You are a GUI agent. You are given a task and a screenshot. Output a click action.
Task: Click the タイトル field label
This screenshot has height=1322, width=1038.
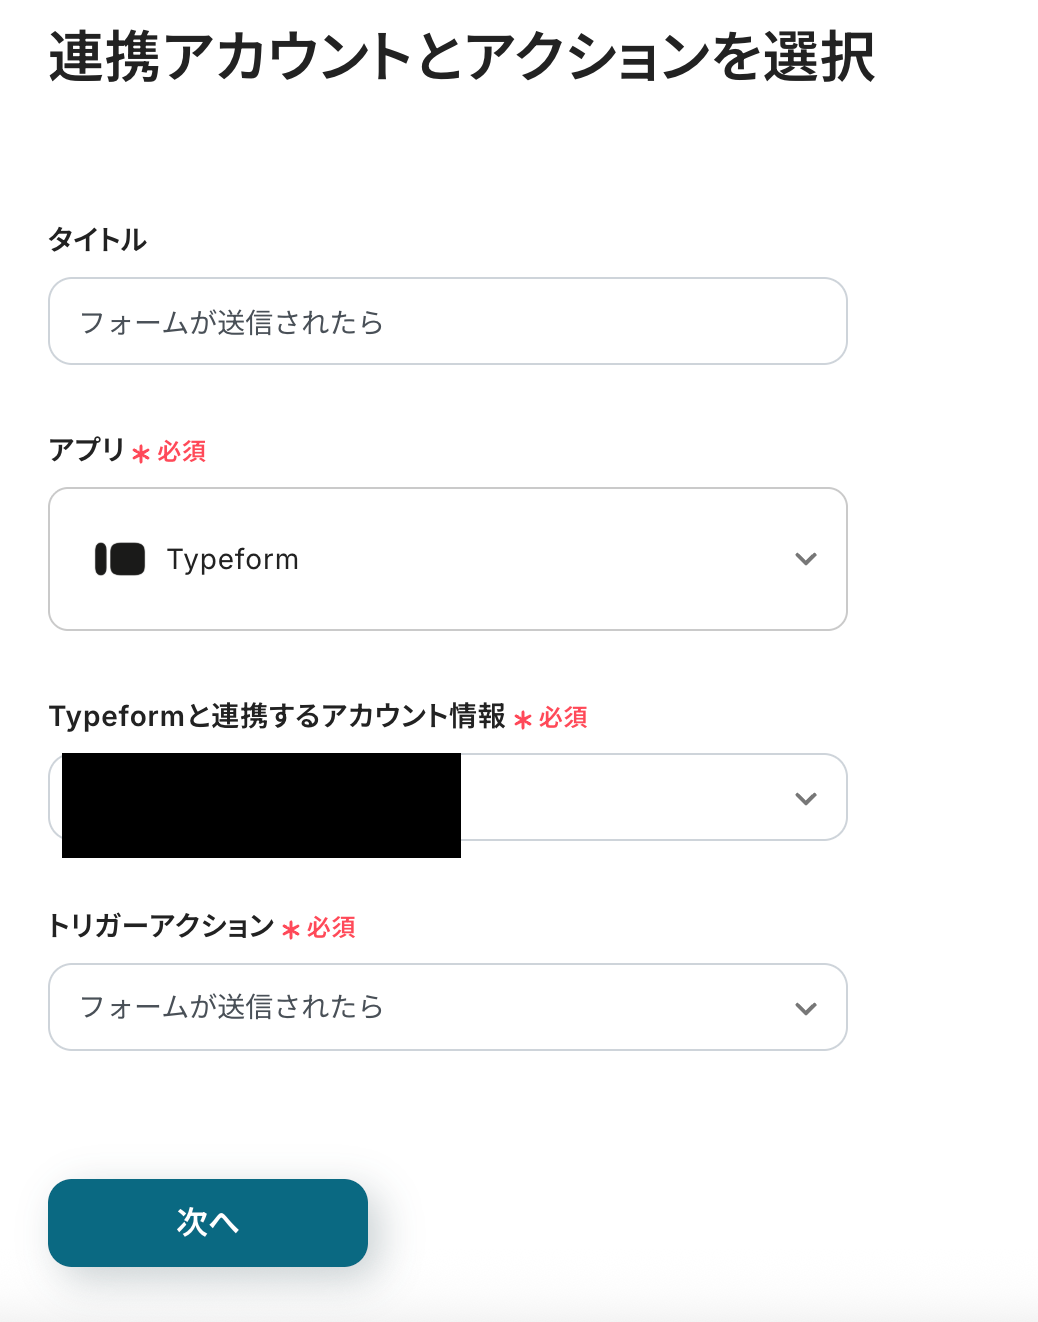(x=98, y=240)
